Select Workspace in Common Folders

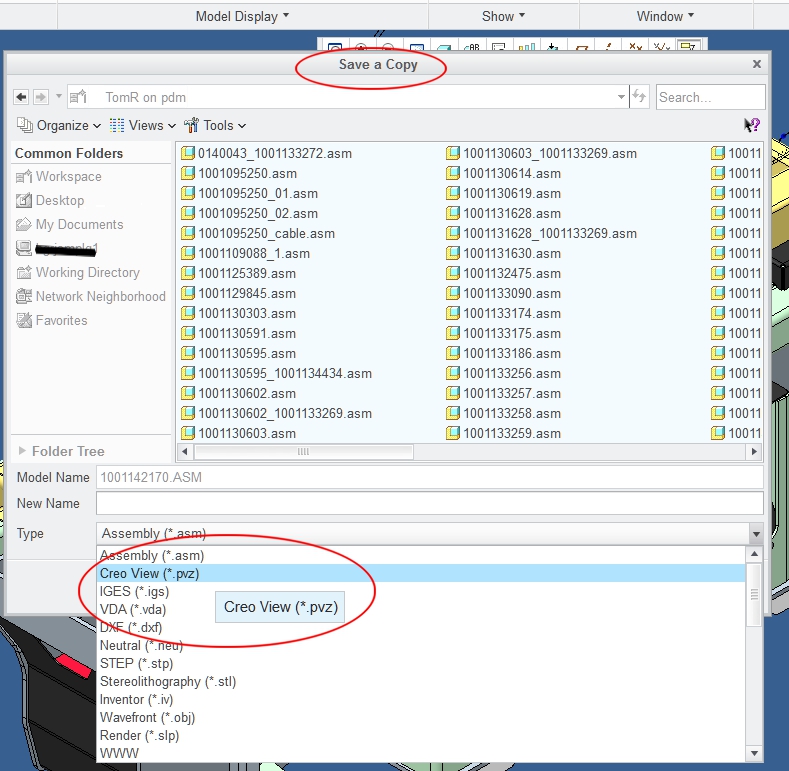59,177
